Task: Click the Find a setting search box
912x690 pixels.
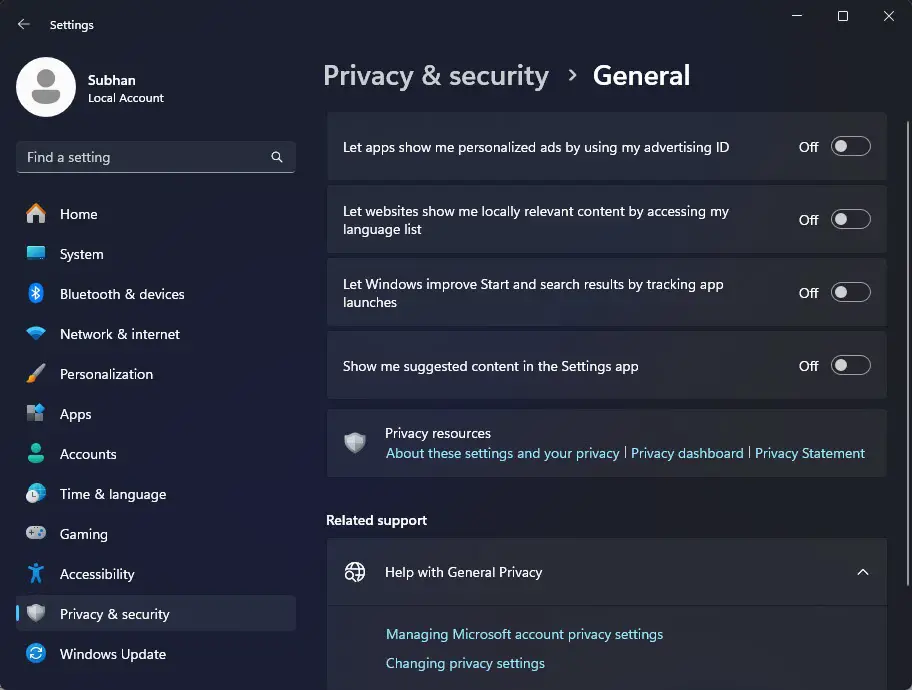Action: [156, 157]
